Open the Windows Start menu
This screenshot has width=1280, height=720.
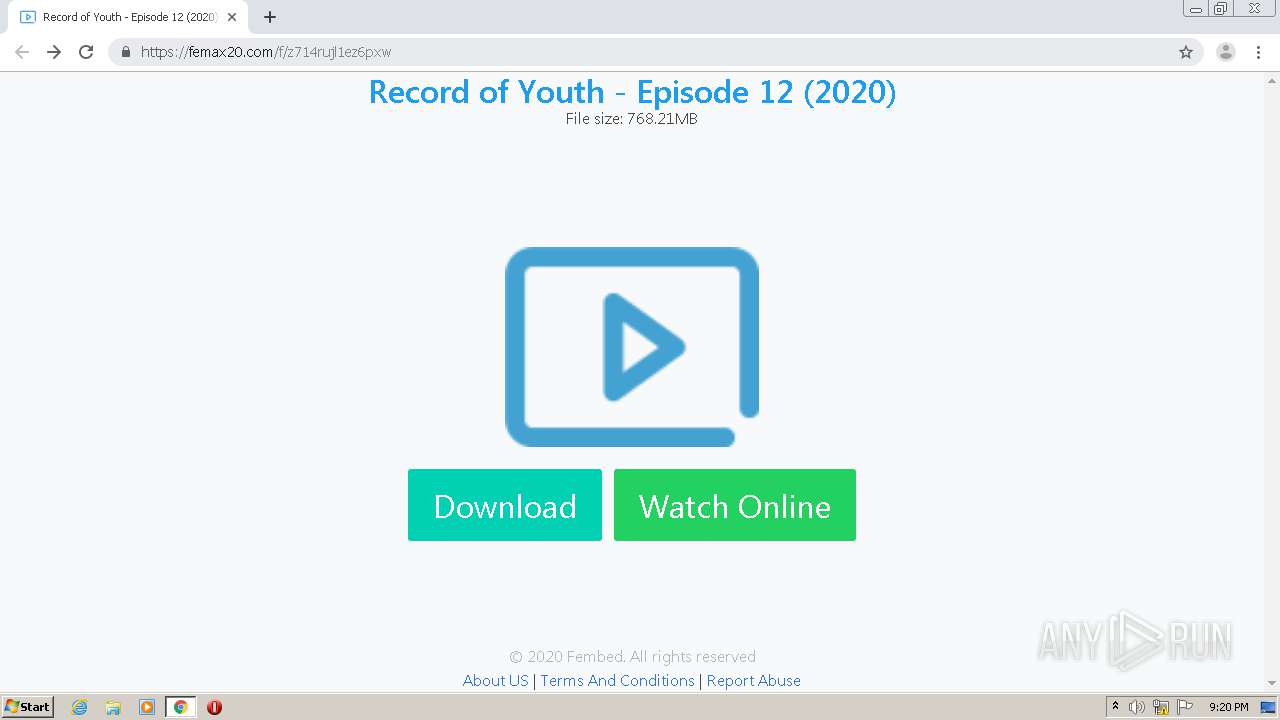tap(28, 706)
